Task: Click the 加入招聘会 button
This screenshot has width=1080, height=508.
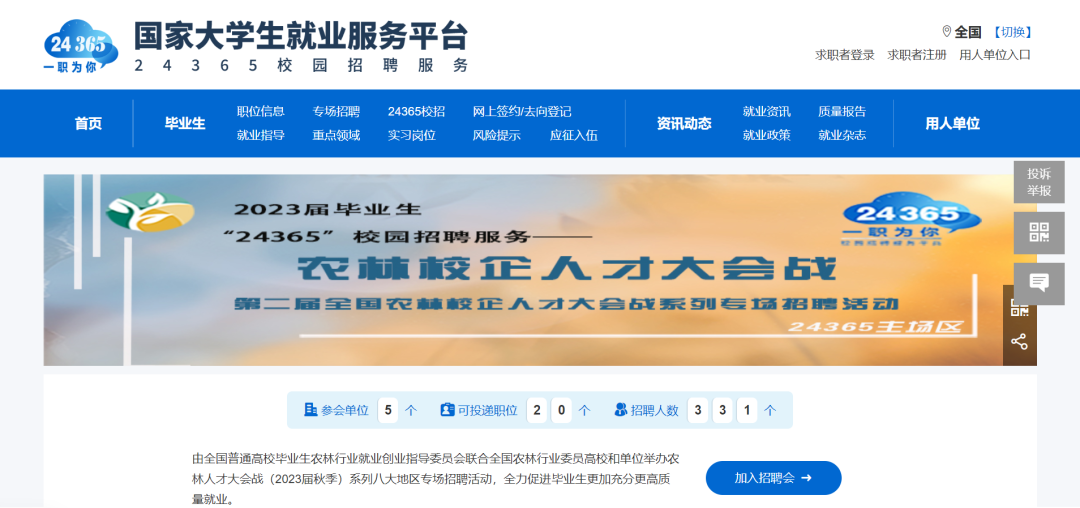Action: pyautogui.click(x=773, y=478)
